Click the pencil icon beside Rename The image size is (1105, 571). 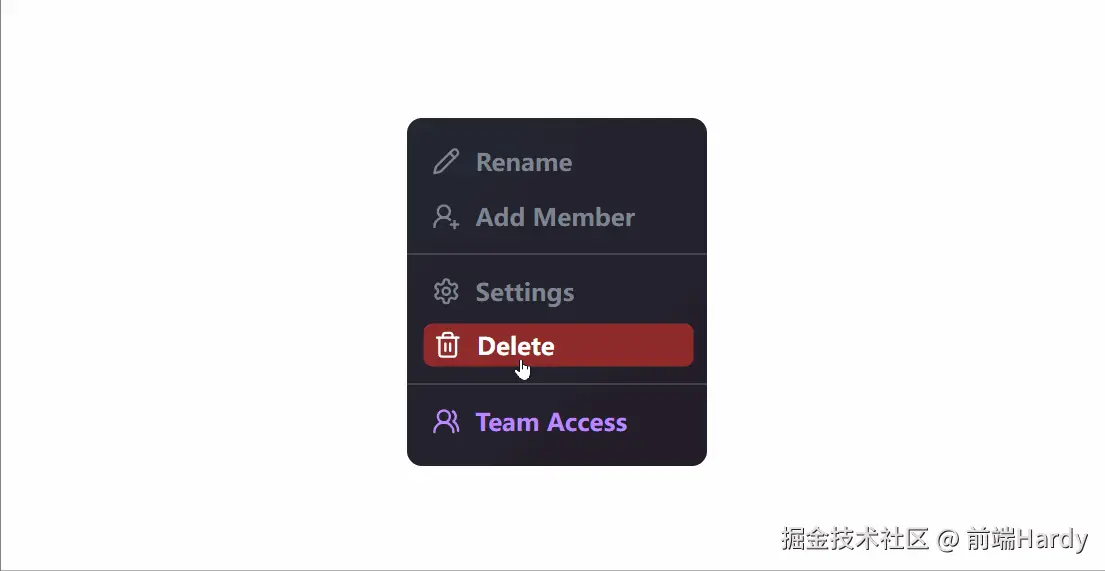point(446,161)
